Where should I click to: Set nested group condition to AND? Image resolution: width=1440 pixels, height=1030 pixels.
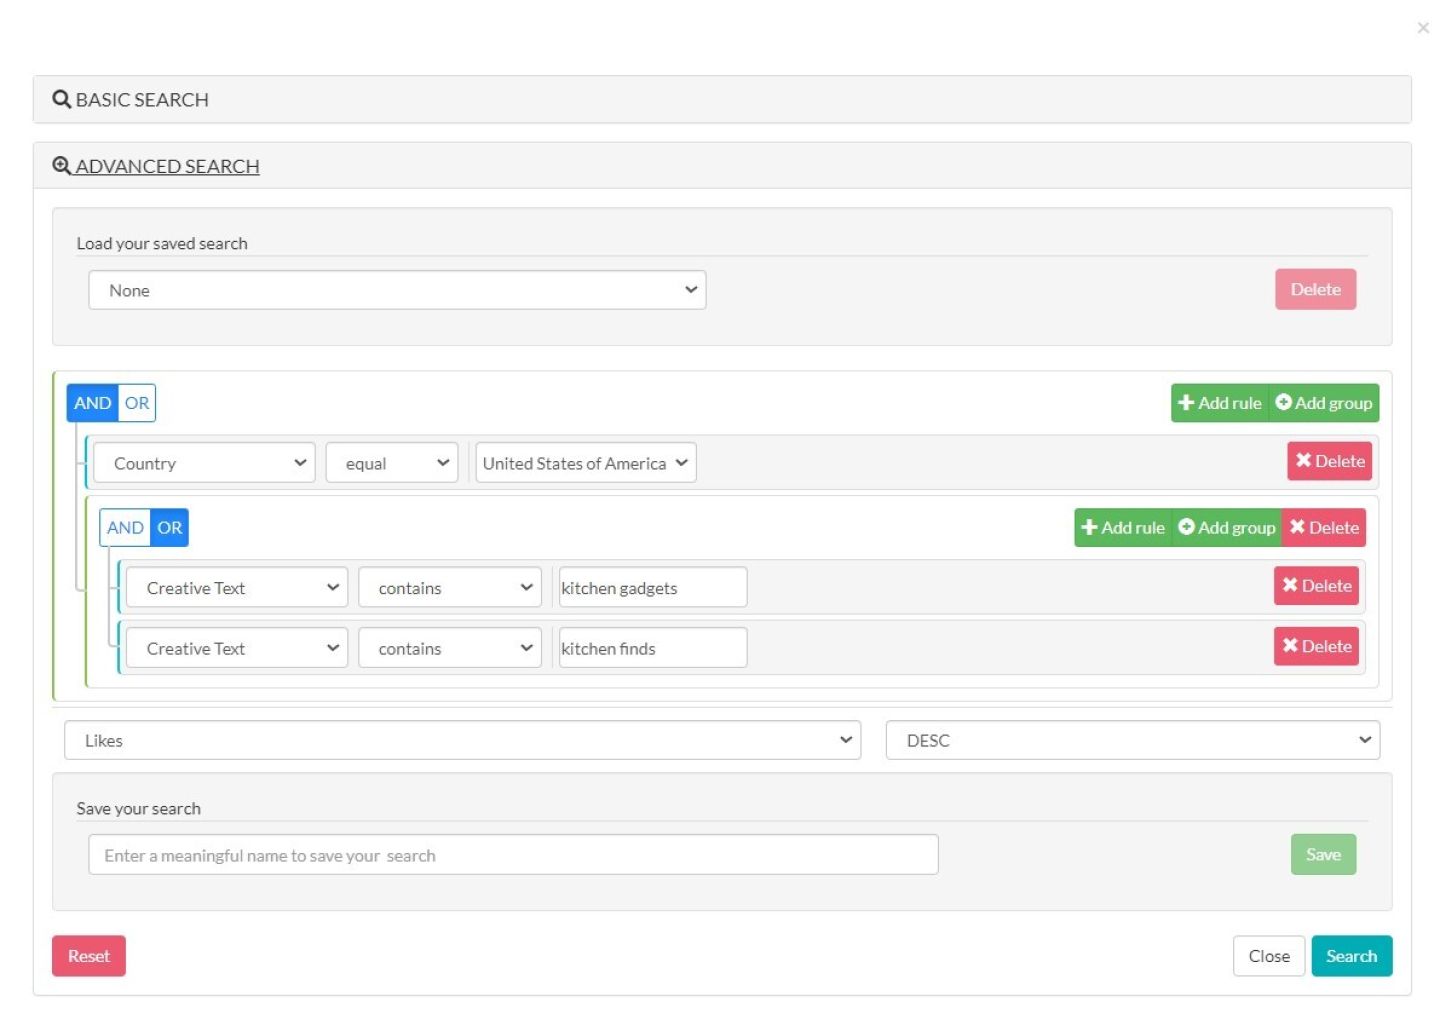[x=125, y=528]
